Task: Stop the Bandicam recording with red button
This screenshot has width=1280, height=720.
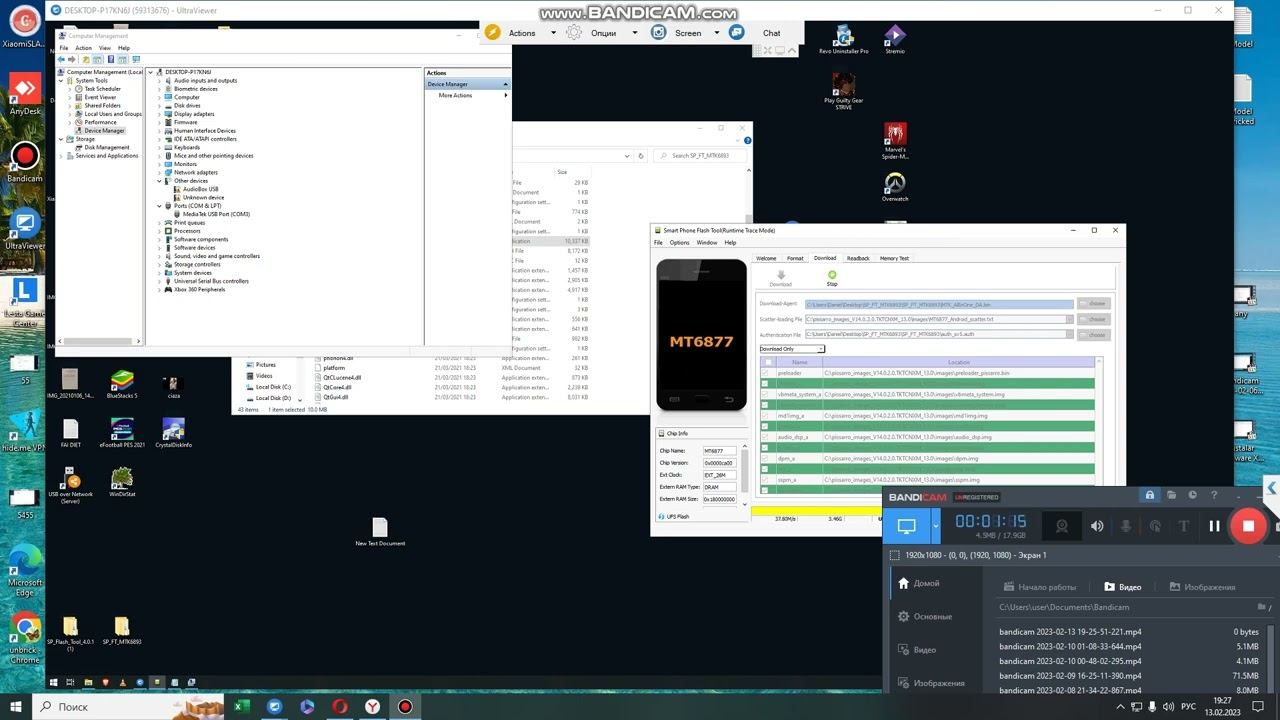Action: tap(1248, 526)
